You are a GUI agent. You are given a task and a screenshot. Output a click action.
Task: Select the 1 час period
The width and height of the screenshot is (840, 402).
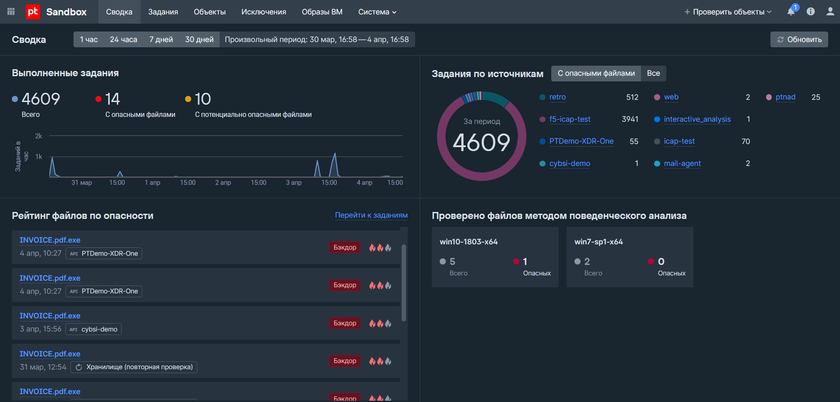pos(87,40)
